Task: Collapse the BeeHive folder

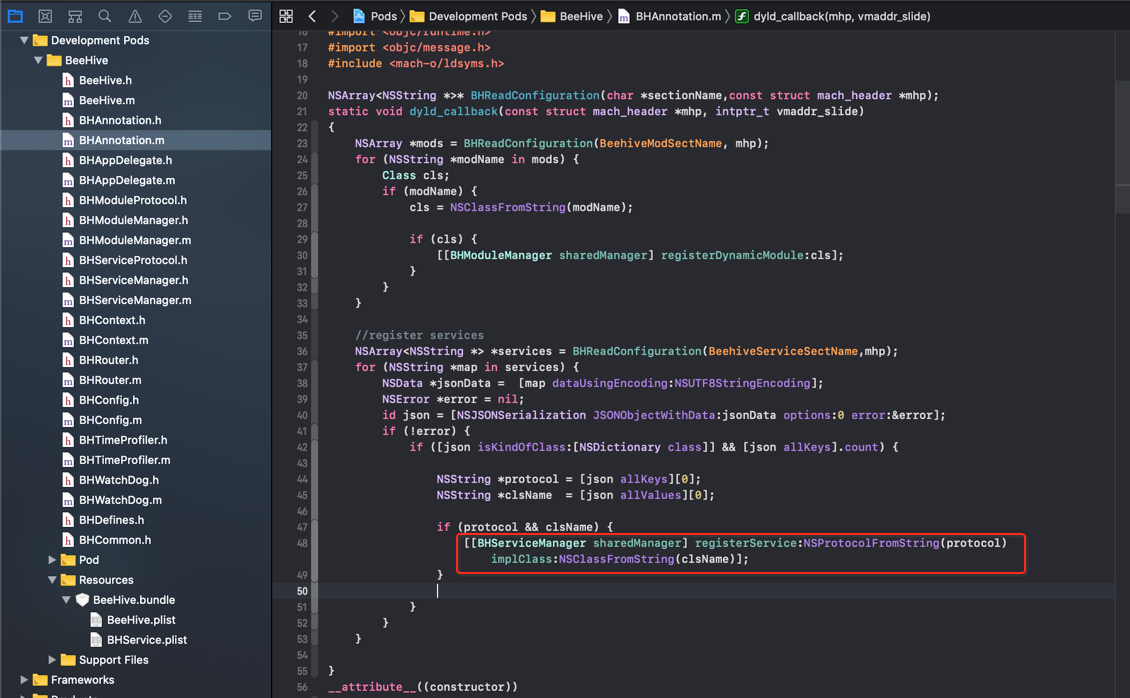Action: pyautogui.click(x=38, y=61)
